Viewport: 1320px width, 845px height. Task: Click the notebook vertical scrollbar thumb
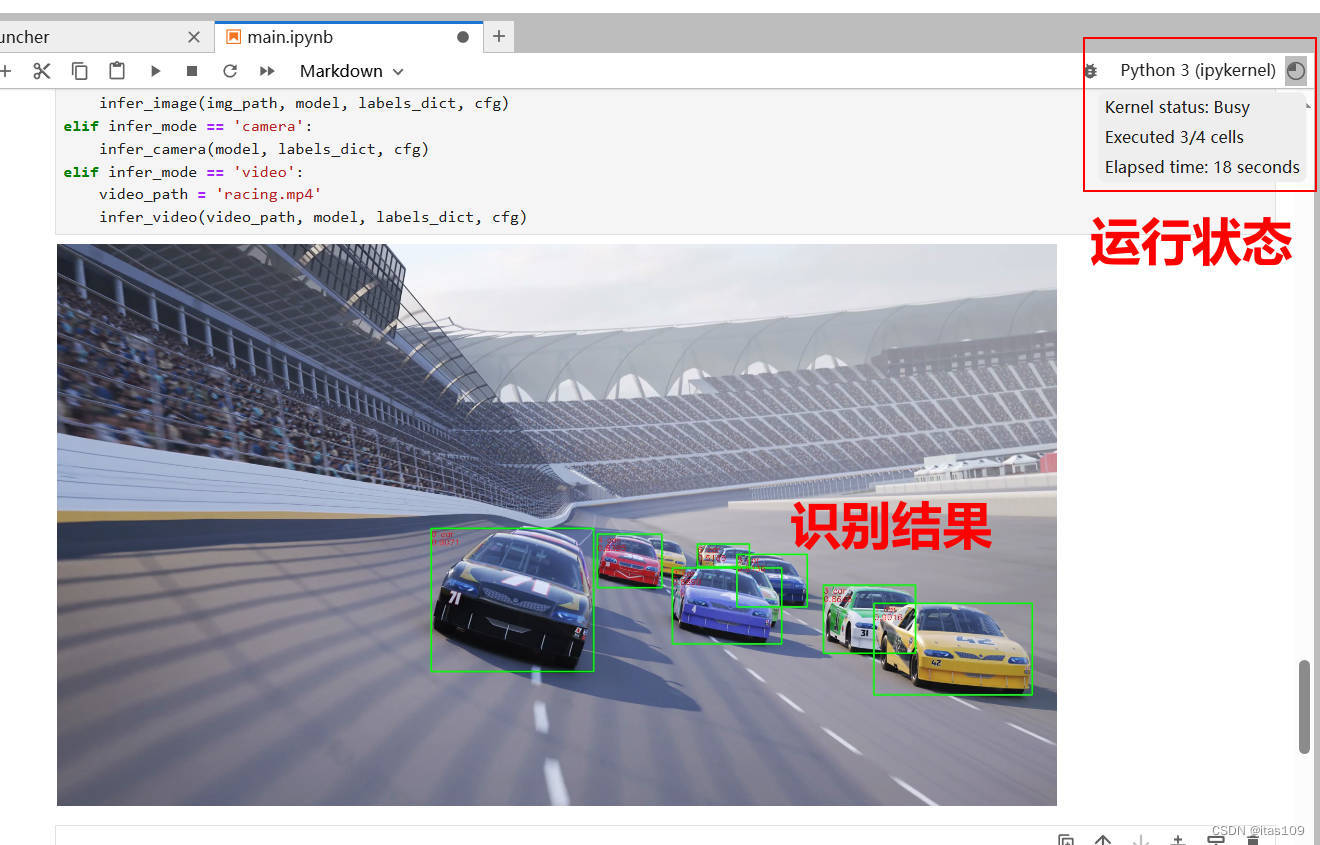click(x=1304, y=706)
